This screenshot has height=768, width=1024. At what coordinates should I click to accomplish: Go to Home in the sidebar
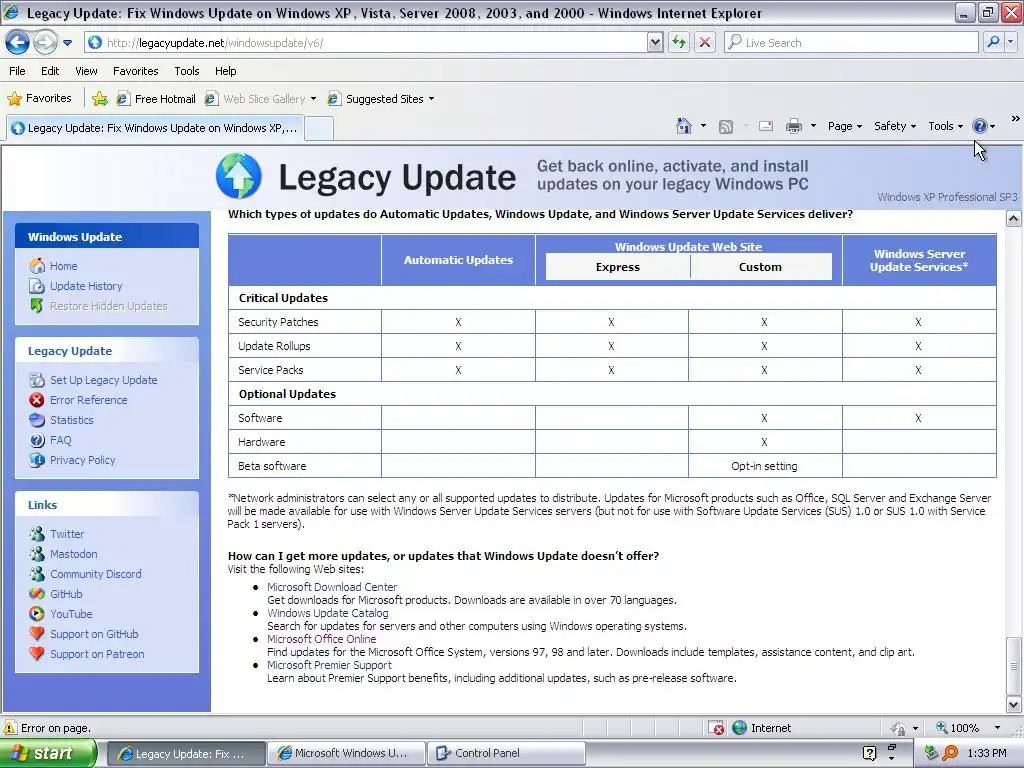63,266
